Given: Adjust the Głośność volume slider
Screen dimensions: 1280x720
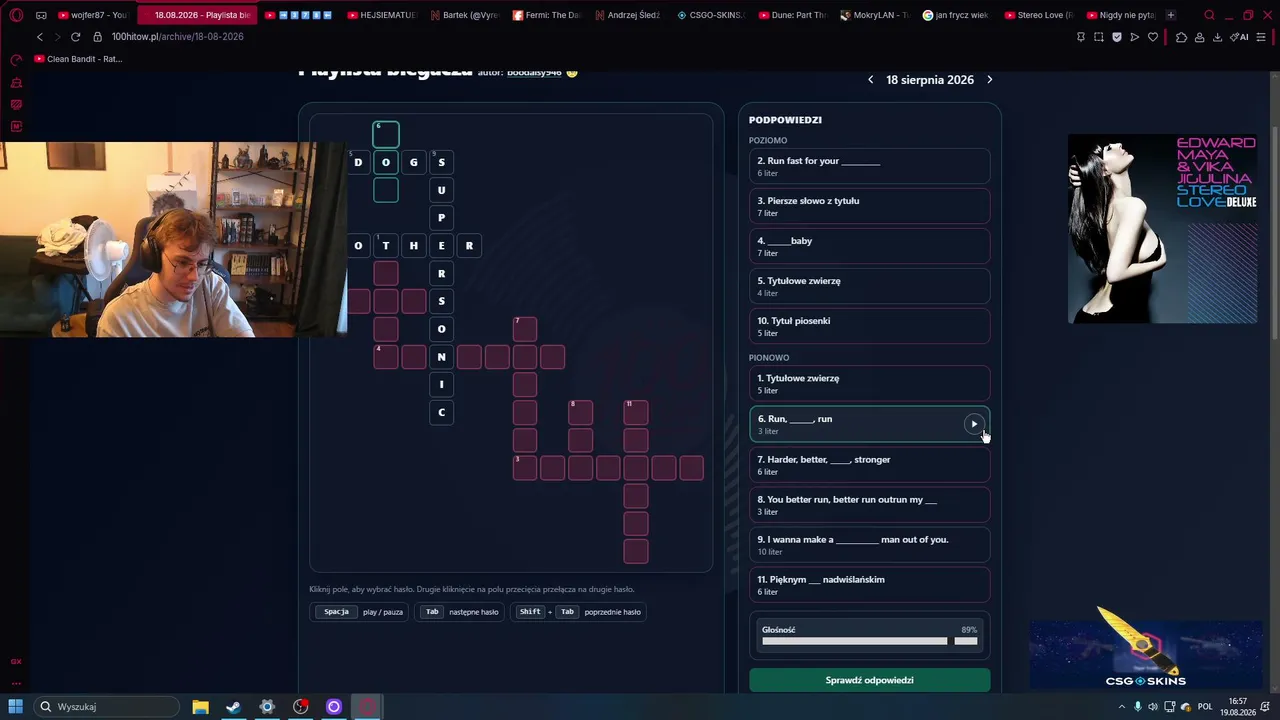Looking at the screenshot, I should tap(870, 641).
